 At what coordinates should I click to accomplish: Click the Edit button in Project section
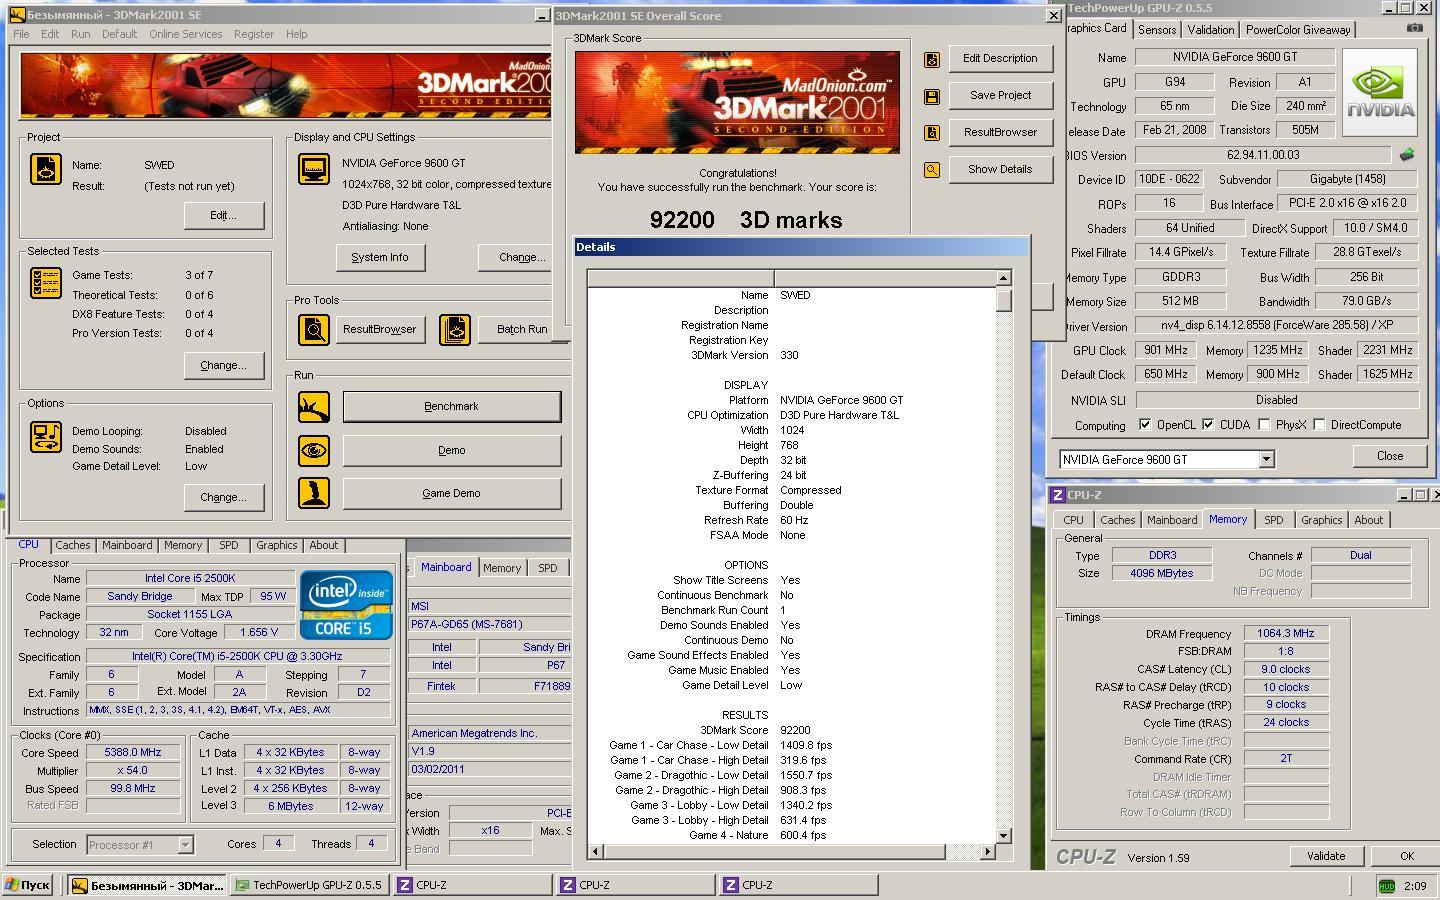click(x=223, y=215)
